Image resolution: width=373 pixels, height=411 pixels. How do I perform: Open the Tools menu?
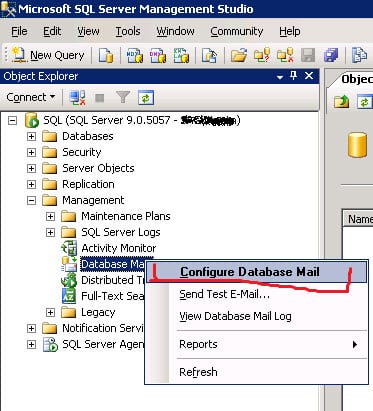point(128,31)
